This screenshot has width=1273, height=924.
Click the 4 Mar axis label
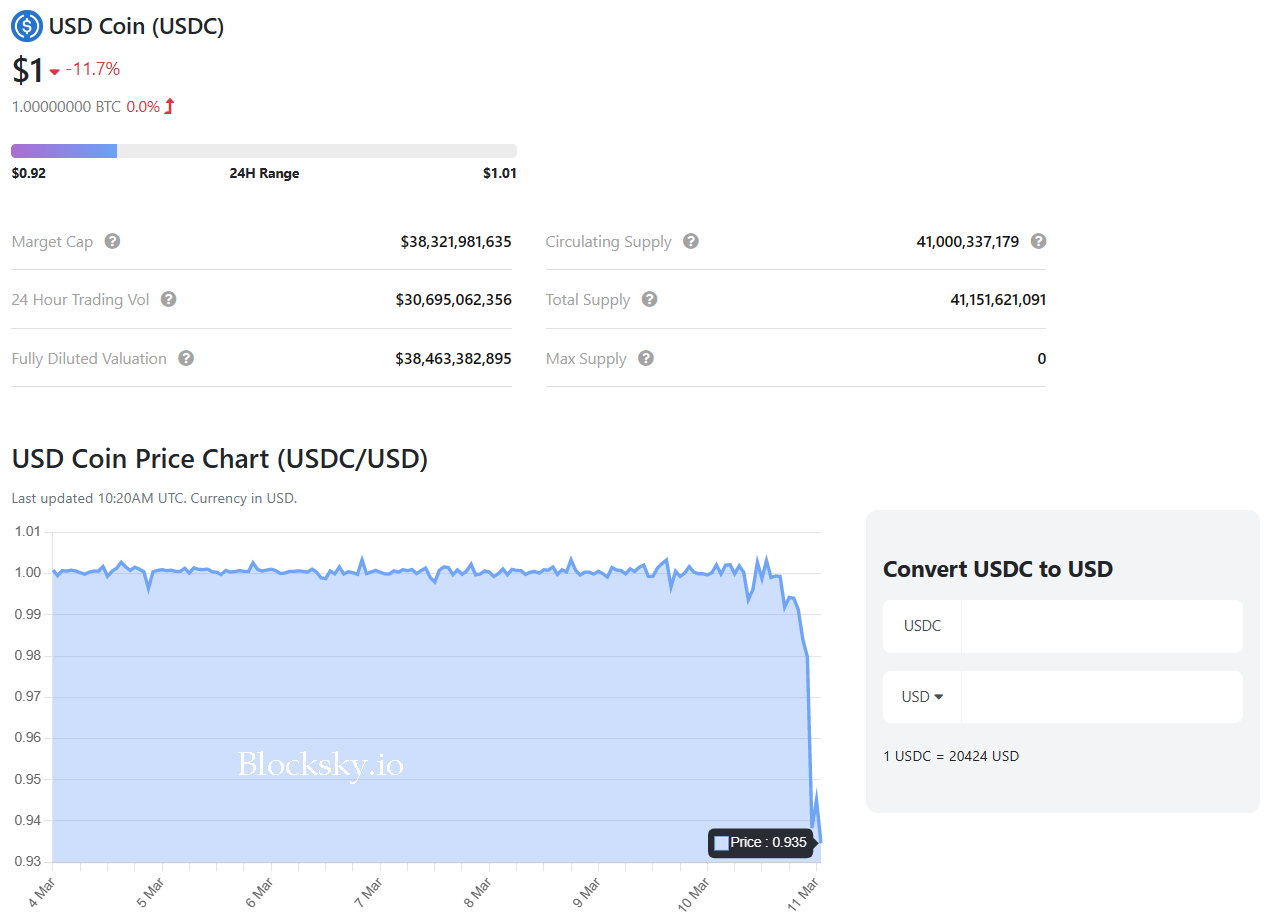(x=41, y=893)
